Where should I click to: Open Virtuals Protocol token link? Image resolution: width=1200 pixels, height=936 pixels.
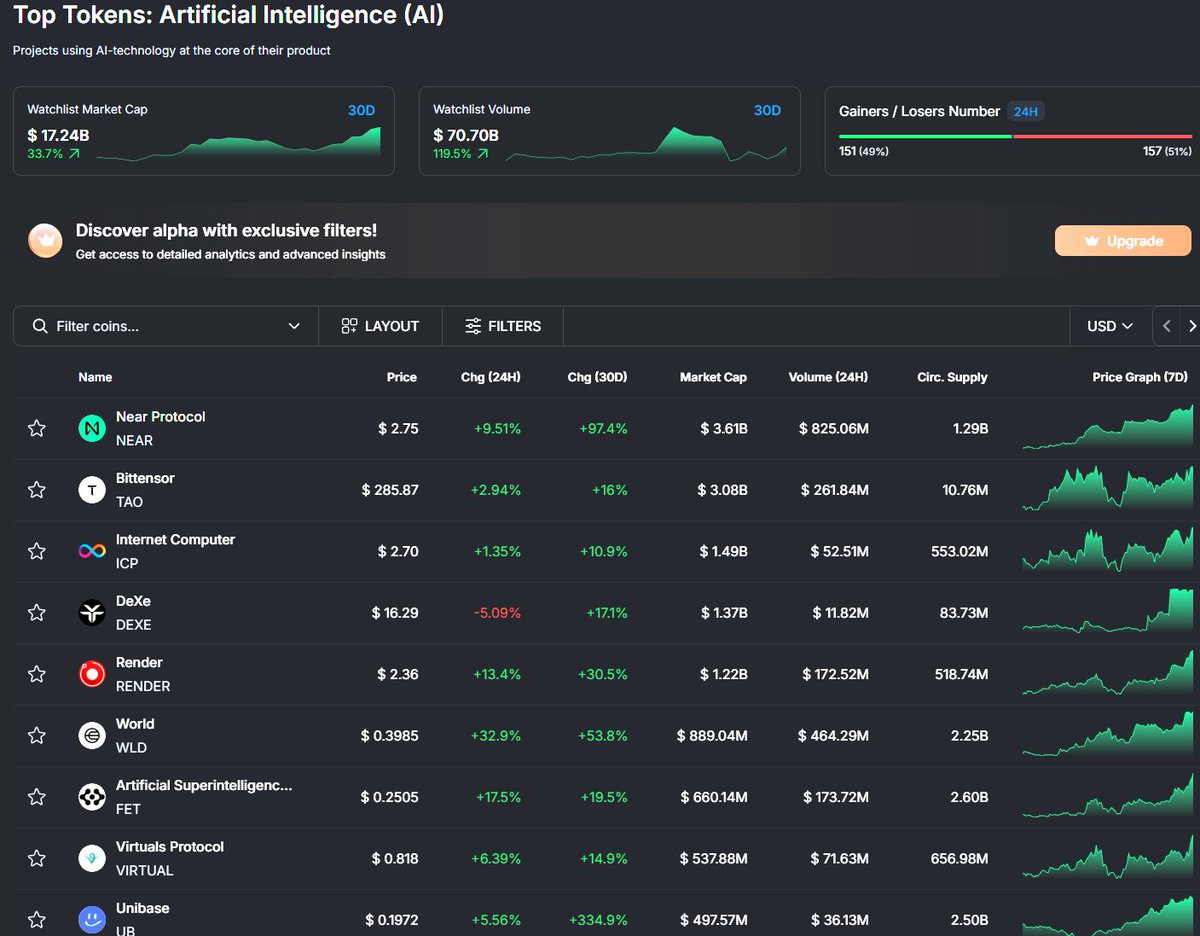170,846
